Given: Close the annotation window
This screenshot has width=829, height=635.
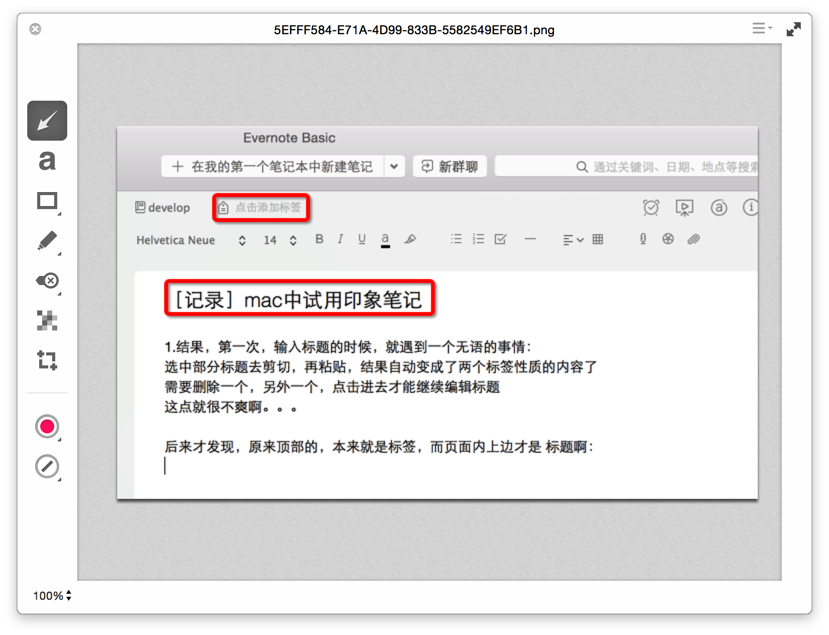Looking at the screenshot, I should (x=35, y=29).
